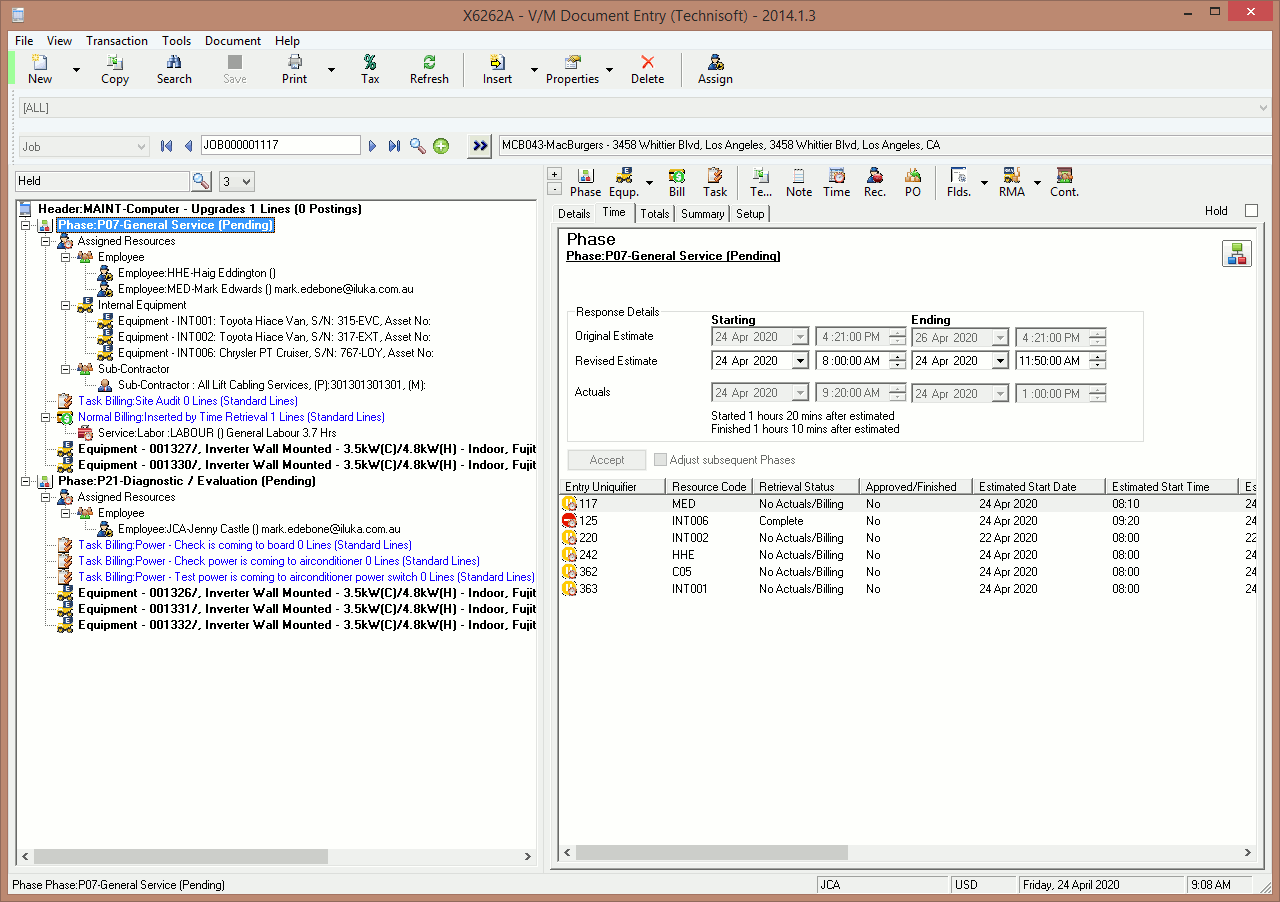Open the Transaction menu
Viewport: 1280px width, 902px height.
click(x=117, y=41)
